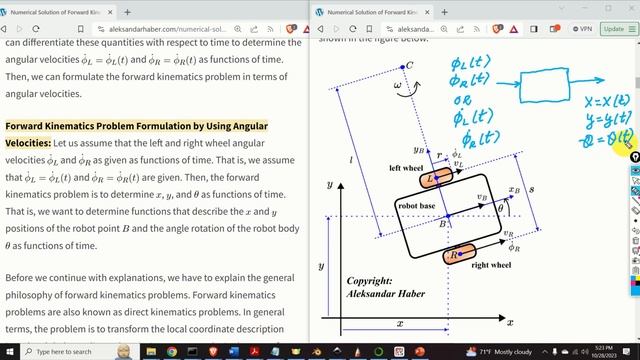Viewport: 640px width, 360px height.
Task: Click the 'right wheel' label in the figure
Action: pyautogui.click(x=491, y=265)
